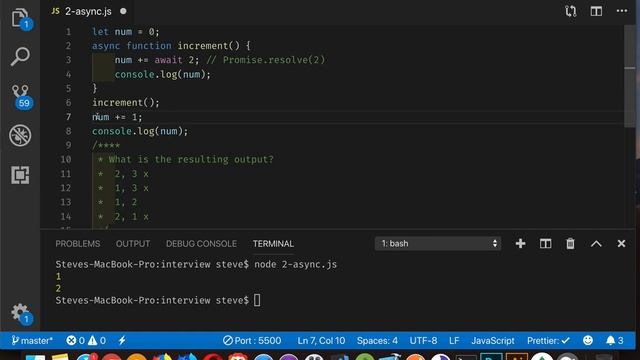Open notifications bell with 3 alerts
Viewport: 640px width, 360px height.
614,340
